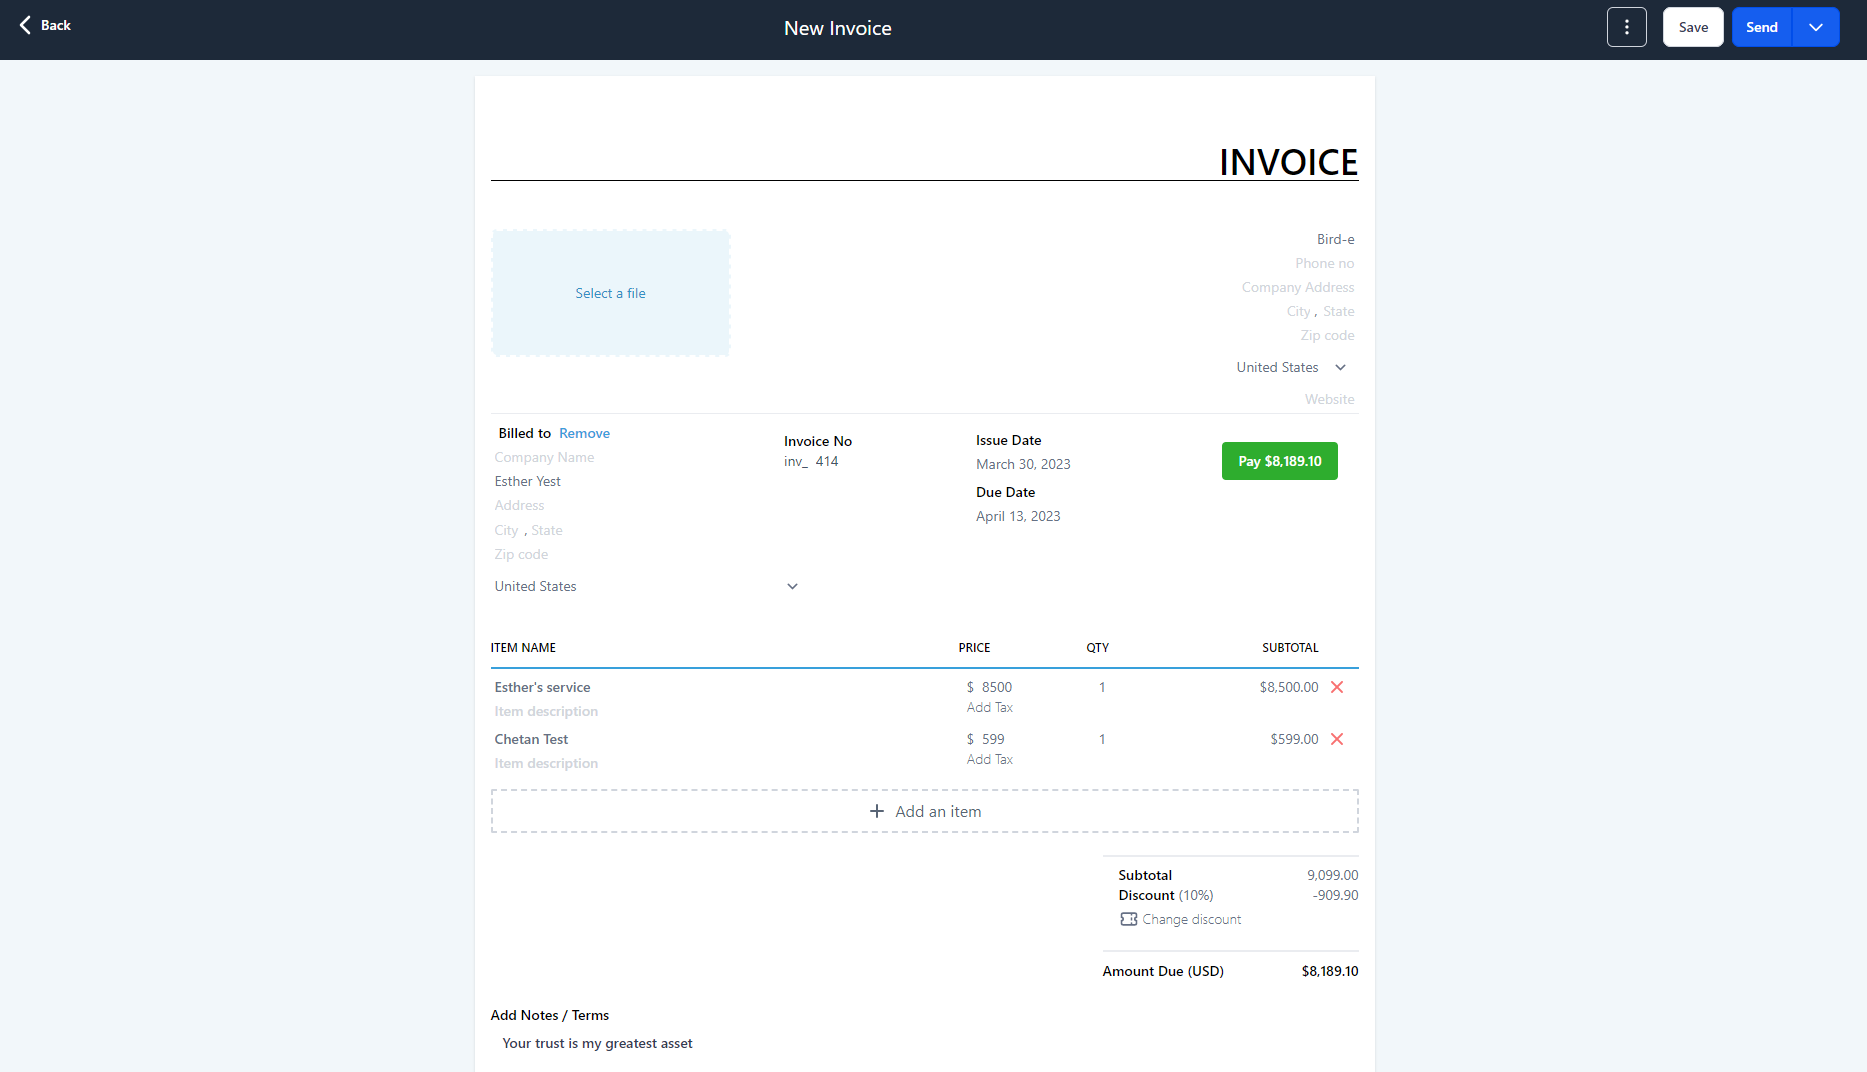Click the Send button

coord(1761,27)
